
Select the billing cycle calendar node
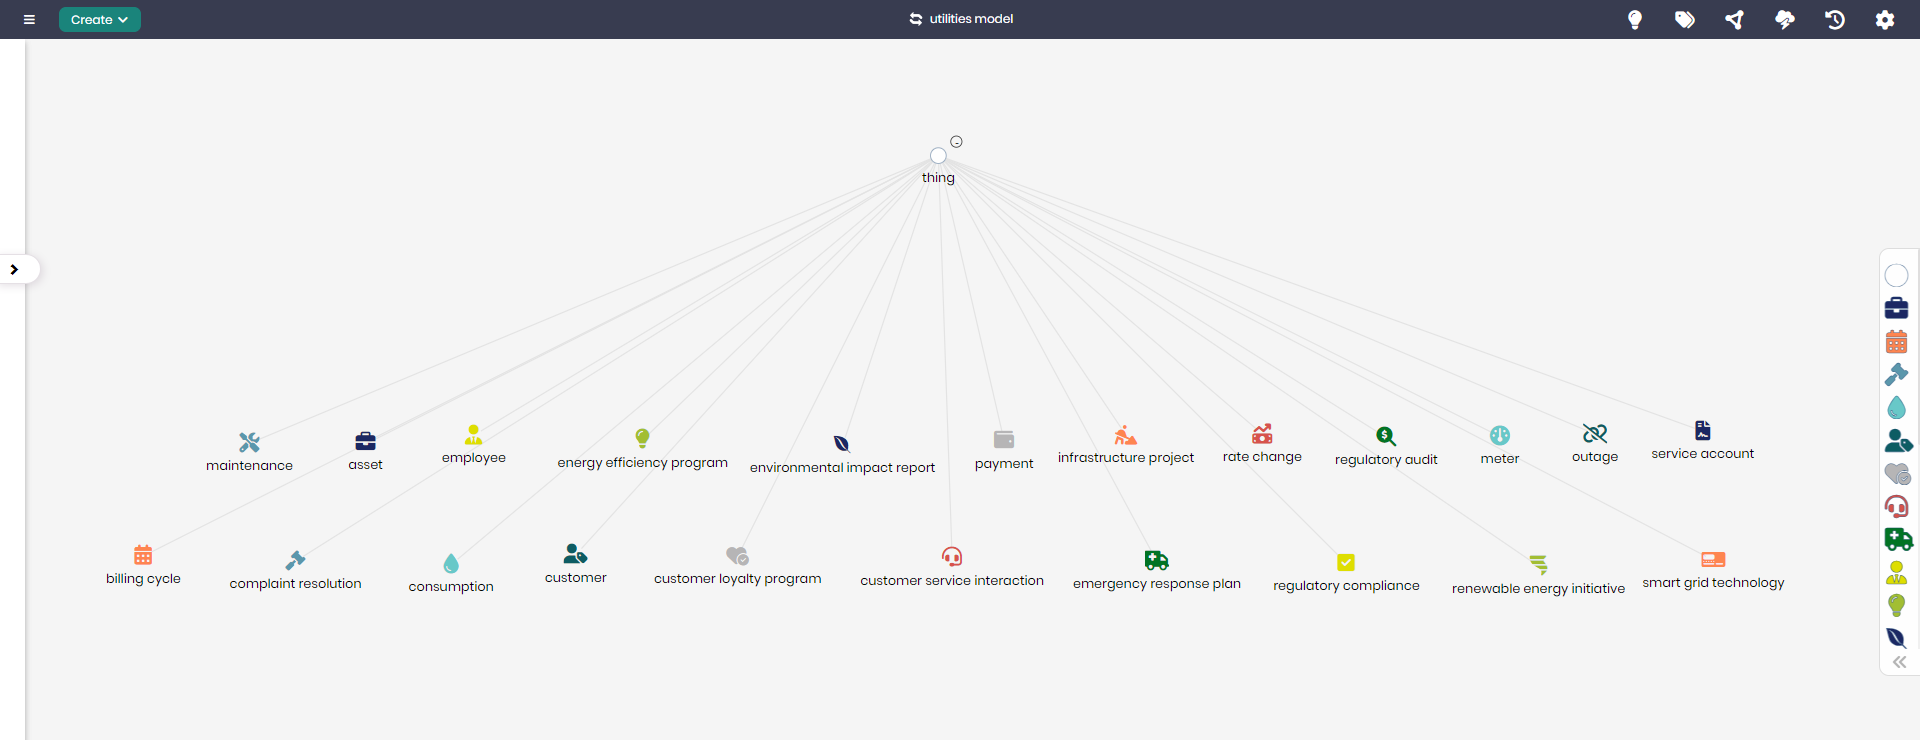143,555
